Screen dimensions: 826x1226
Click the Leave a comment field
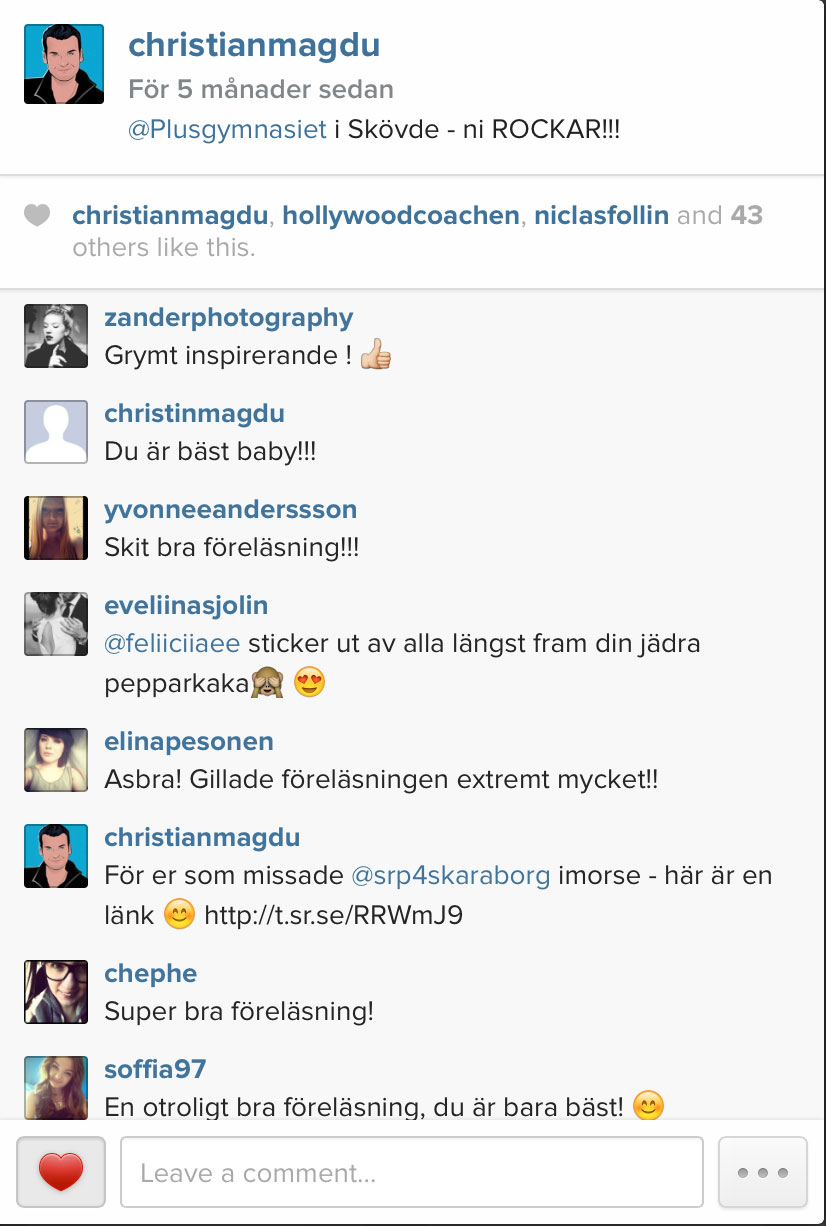411,1172
